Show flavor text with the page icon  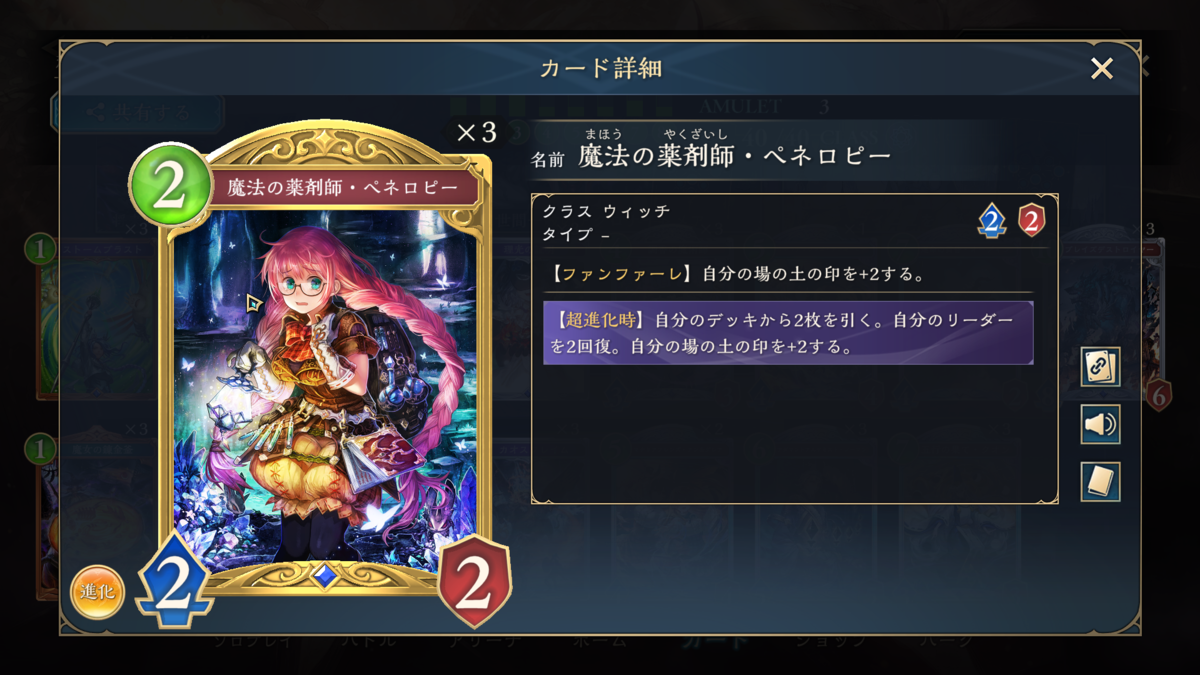tap(1100, 482)
